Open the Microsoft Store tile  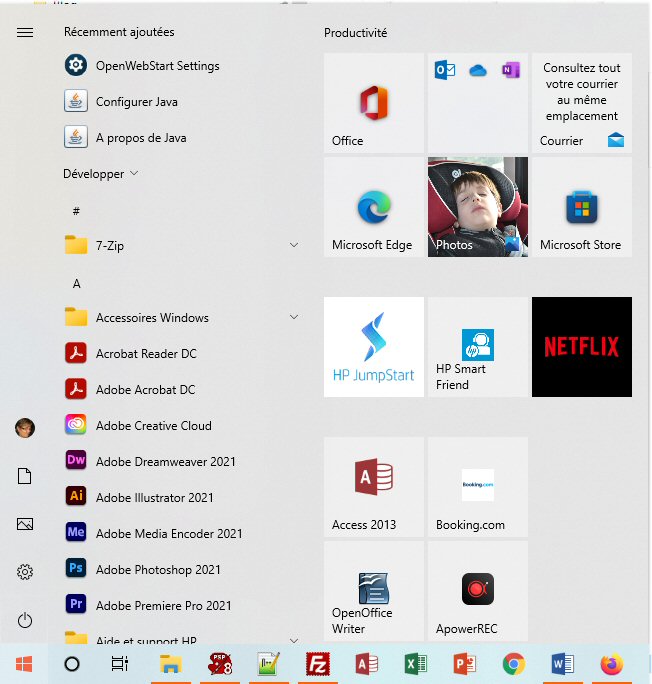(x=581, y=207)
